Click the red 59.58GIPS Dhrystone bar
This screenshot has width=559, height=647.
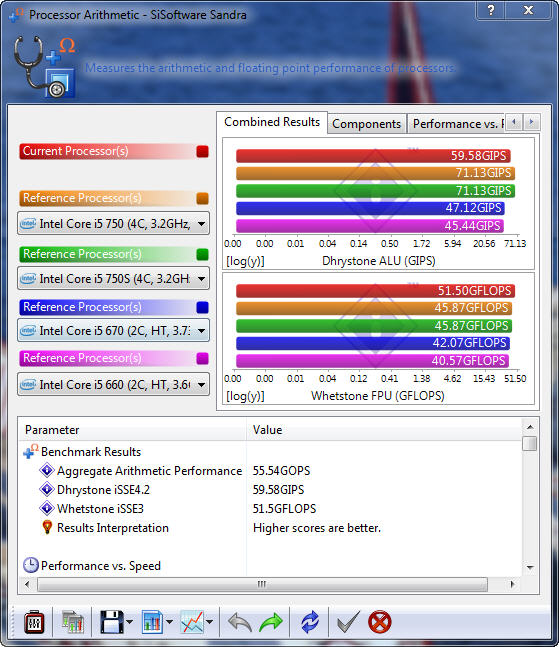click(x=373, y=156)
